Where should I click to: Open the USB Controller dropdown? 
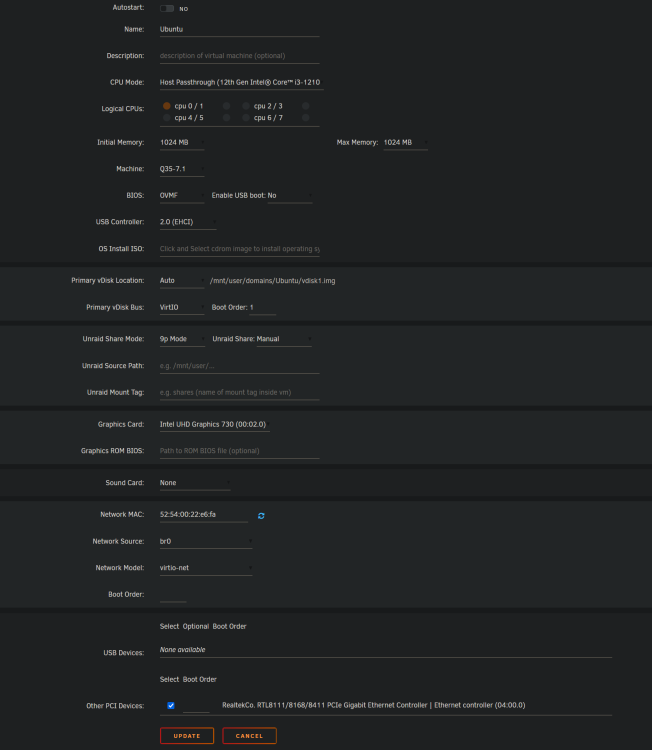click(188, 222)
